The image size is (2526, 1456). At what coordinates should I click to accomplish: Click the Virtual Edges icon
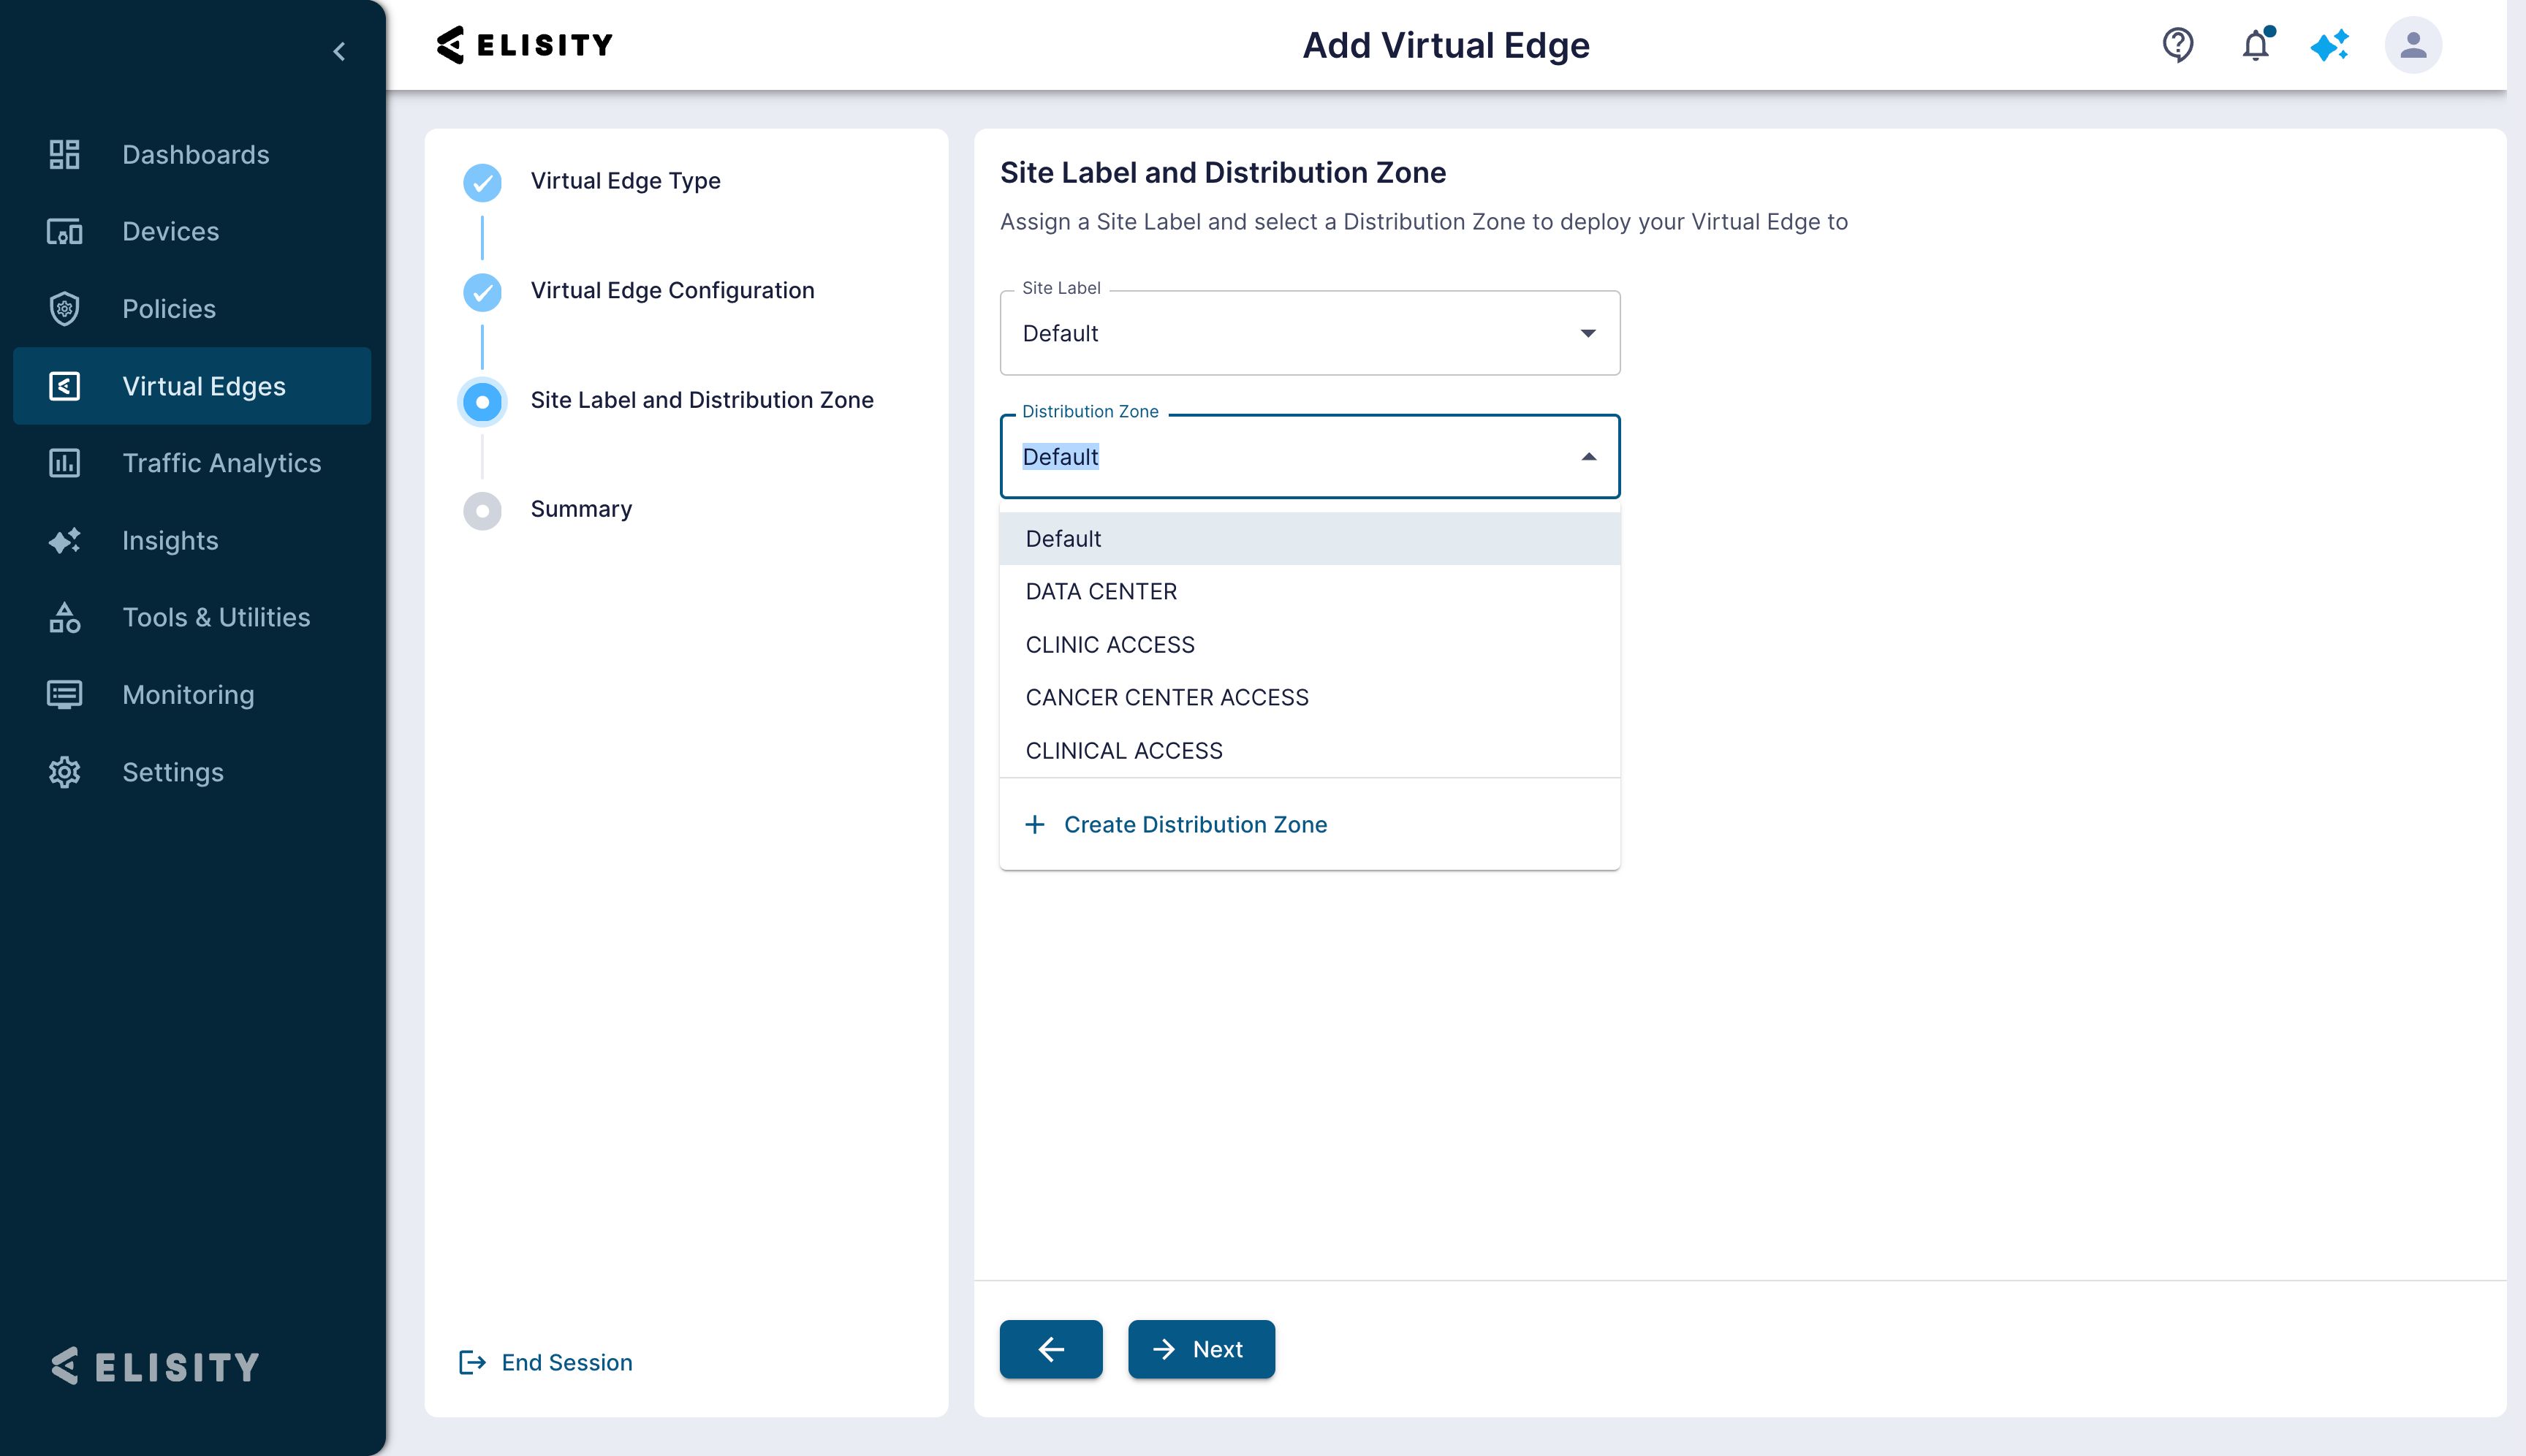[x=65, y=386]
